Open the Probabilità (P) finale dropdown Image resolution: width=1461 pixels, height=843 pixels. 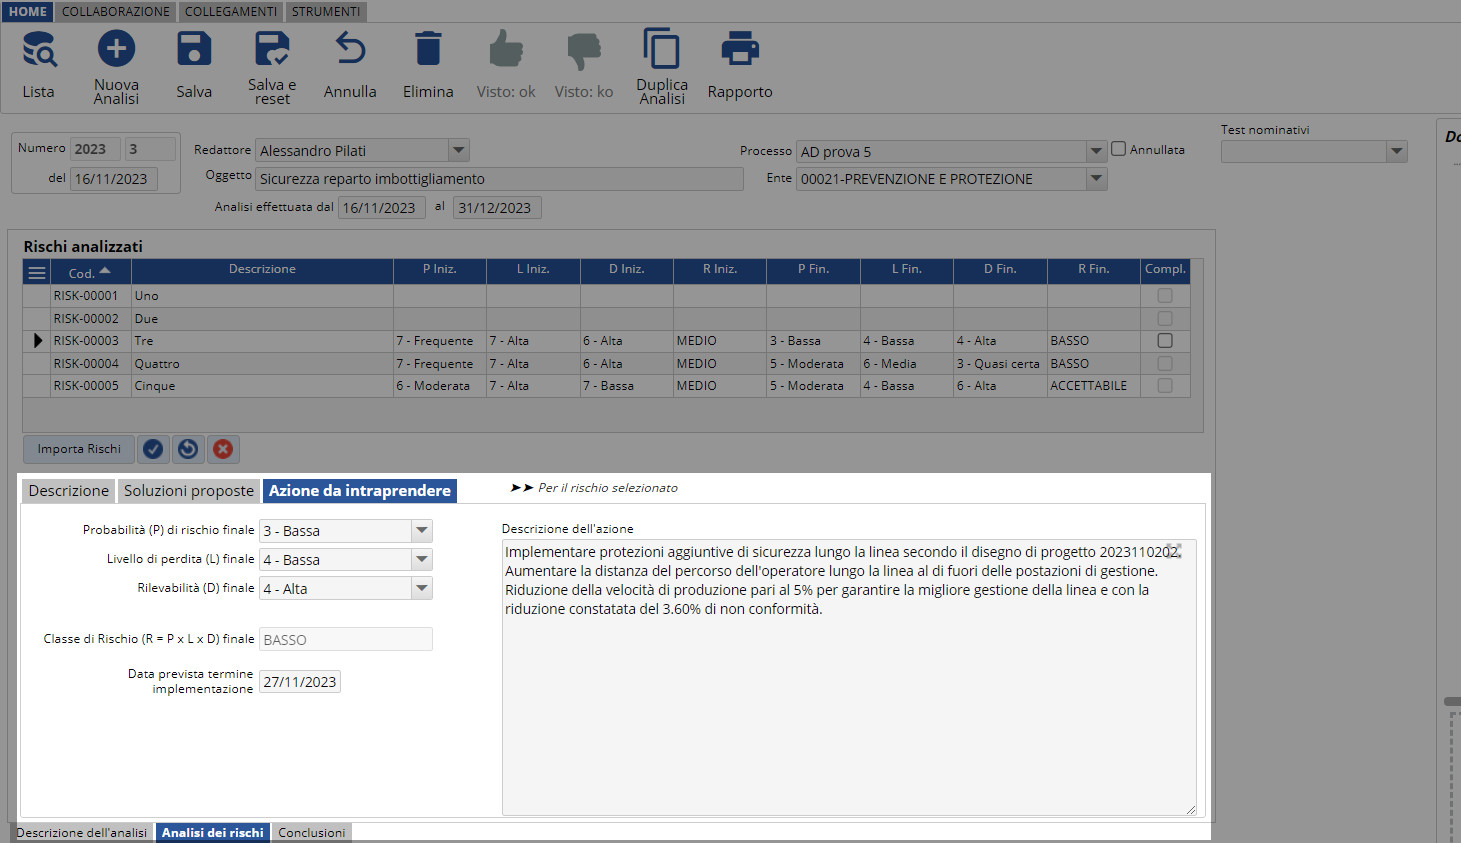[422, 531]
